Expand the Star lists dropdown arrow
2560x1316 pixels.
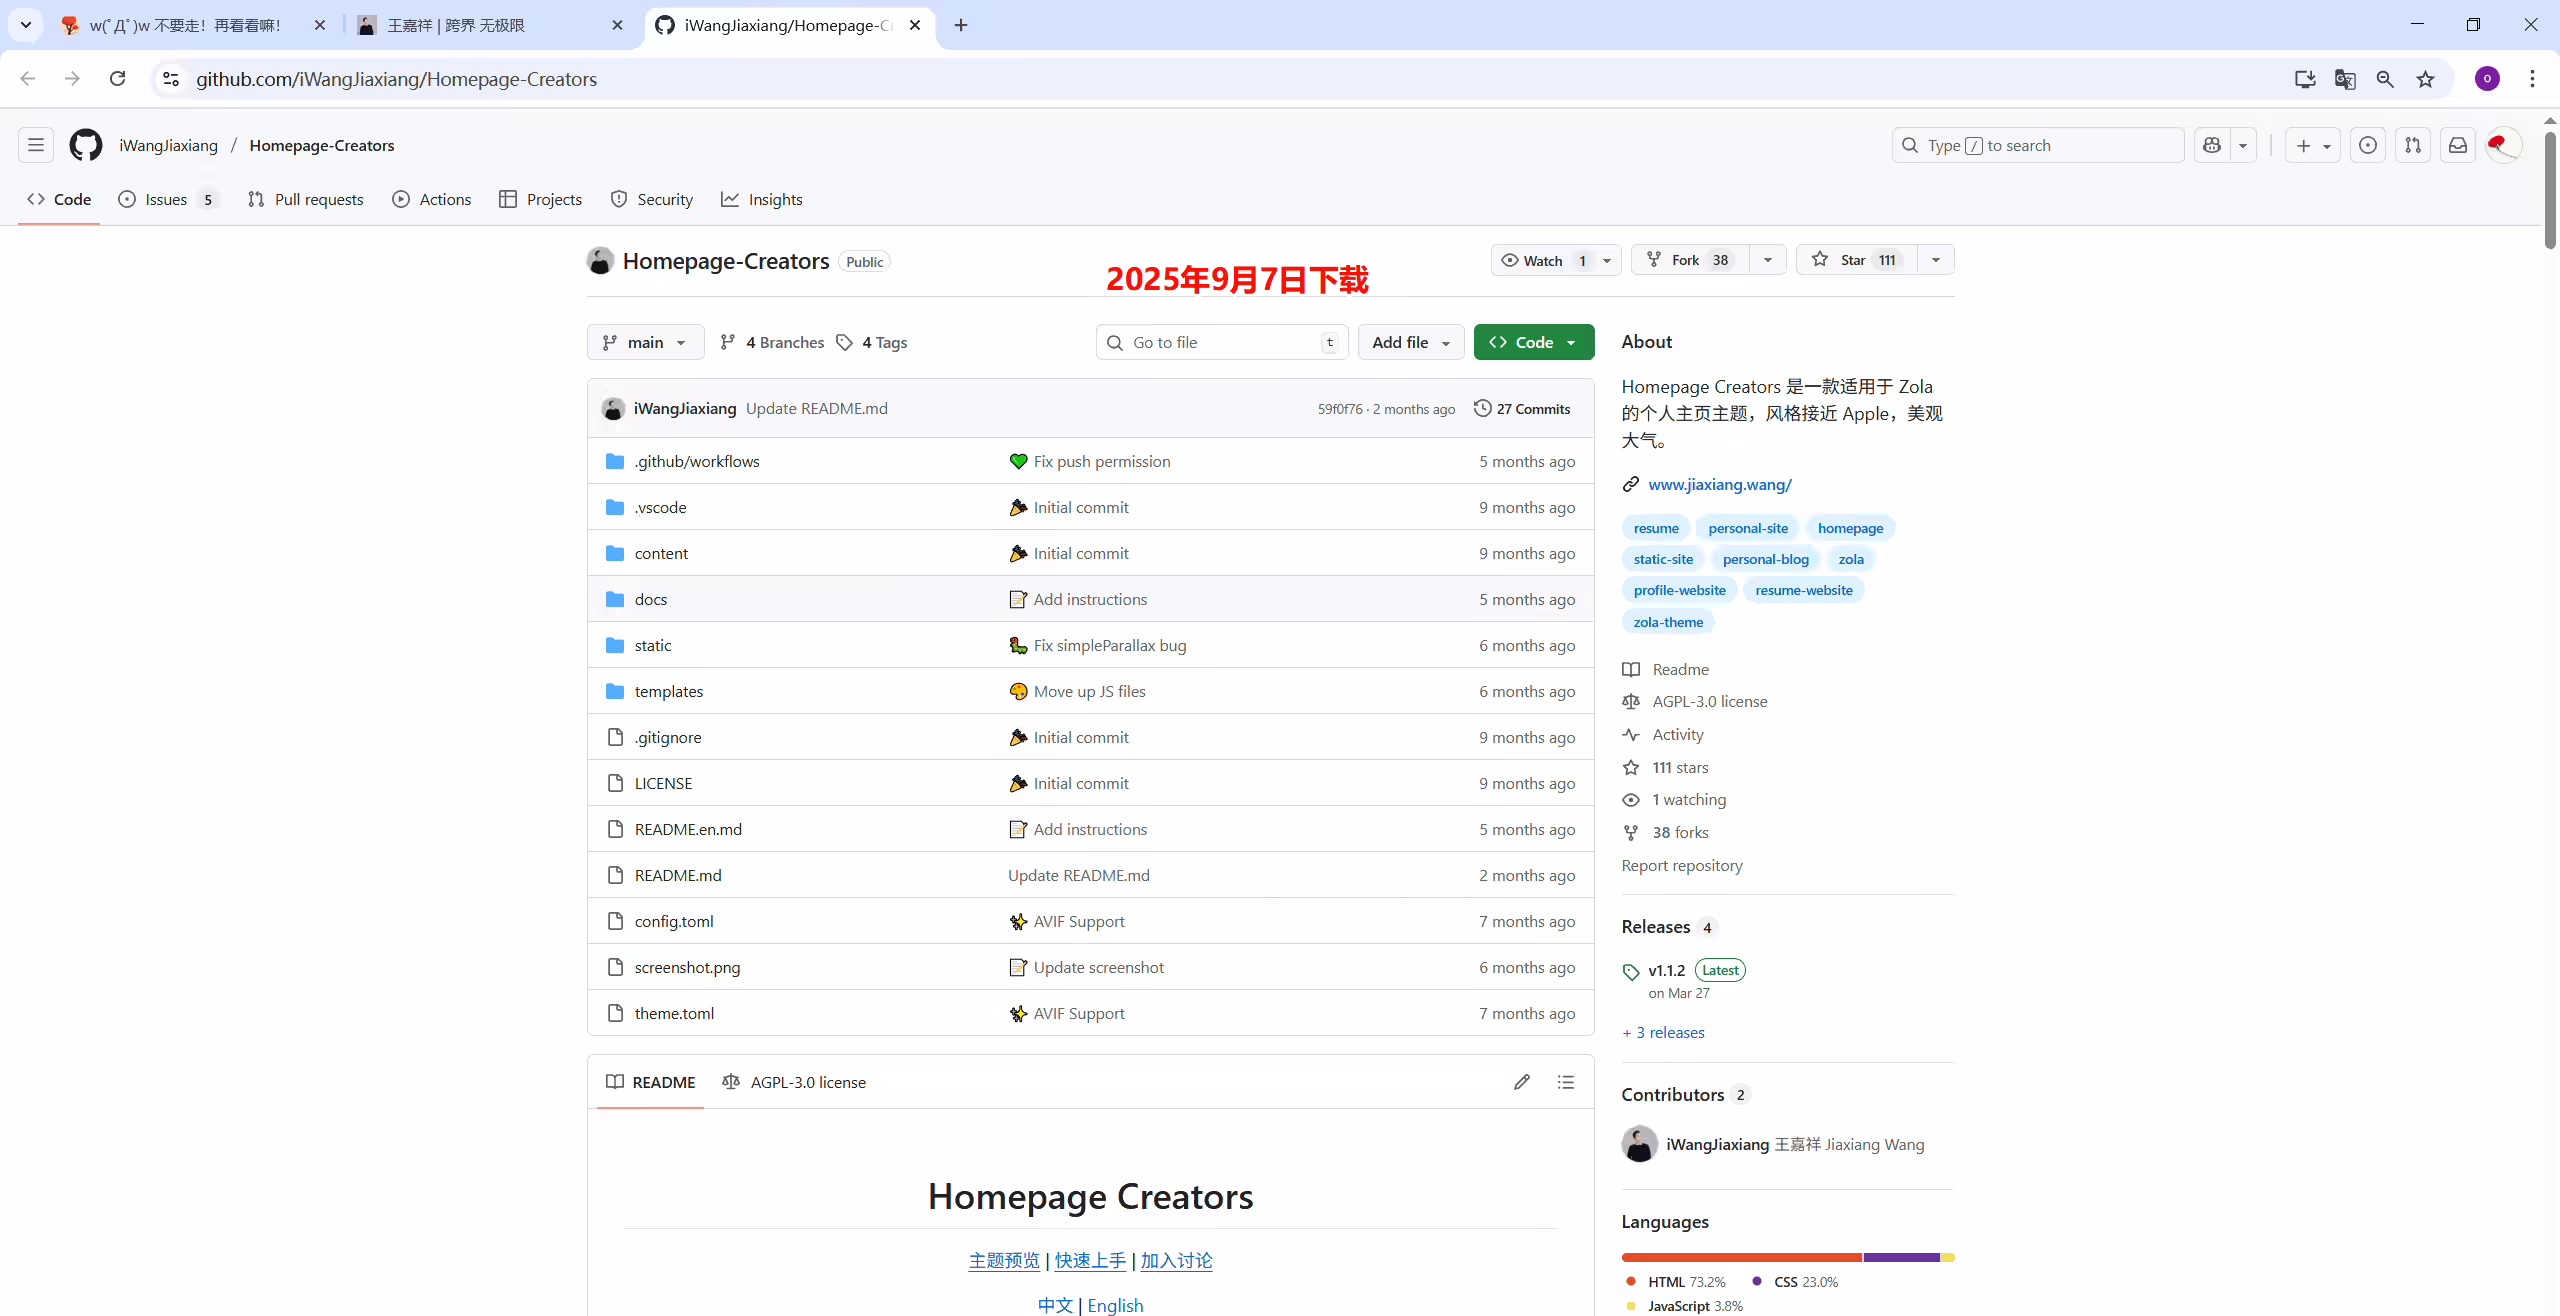point(1936,260)
